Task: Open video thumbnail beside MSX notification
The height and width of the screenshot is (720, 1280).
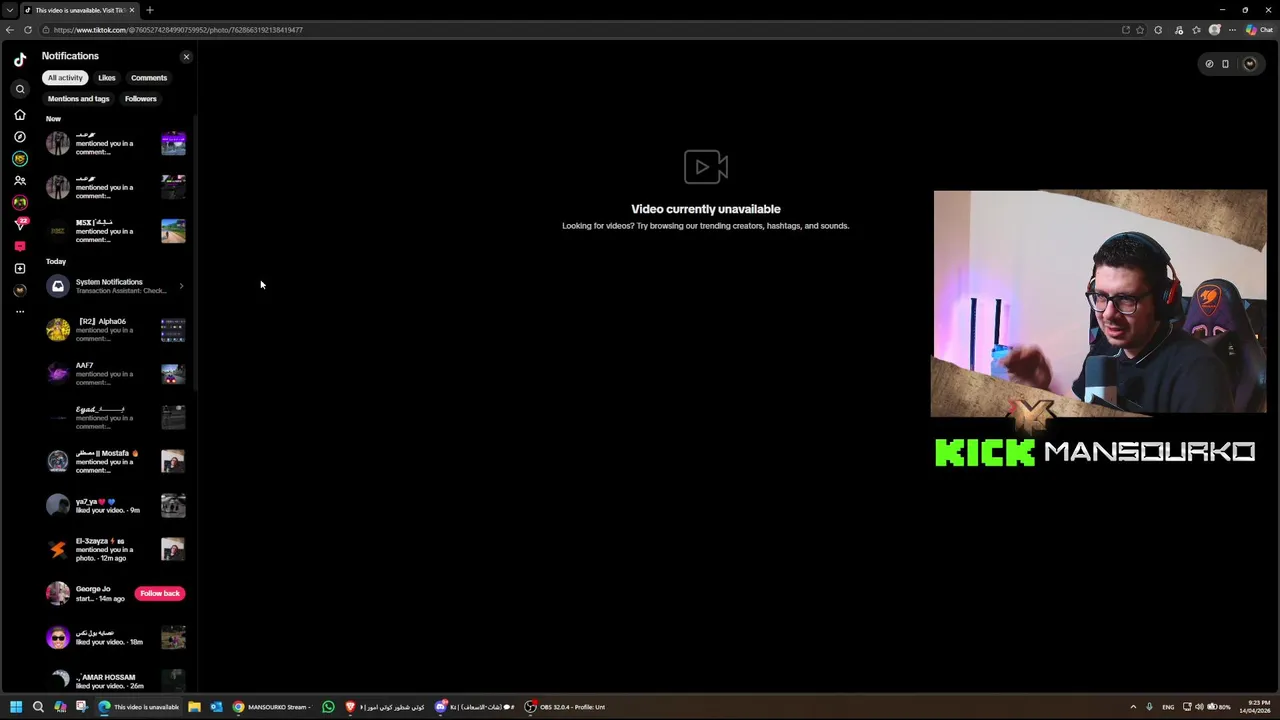Action: pos(173,231)
